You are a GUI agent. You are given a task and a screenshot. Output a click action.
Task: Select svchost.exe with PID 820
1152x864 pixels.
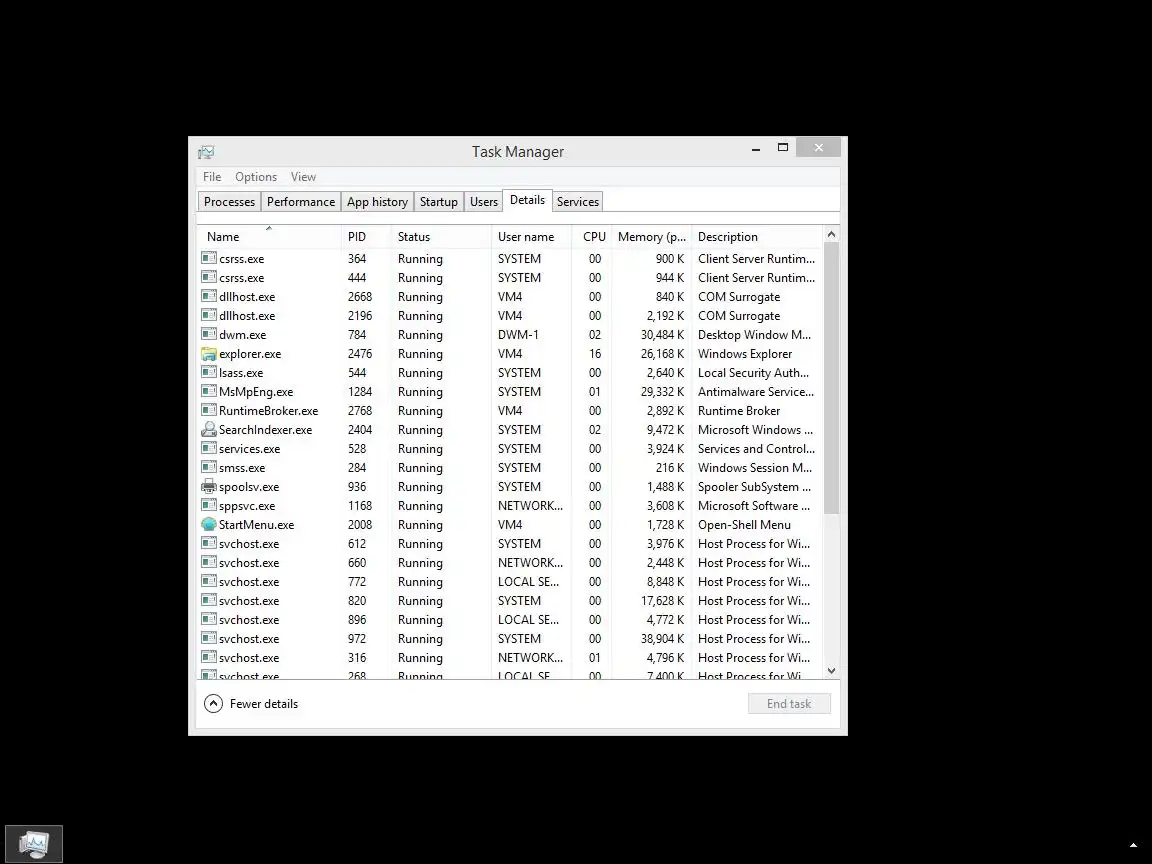click(249, 601)
